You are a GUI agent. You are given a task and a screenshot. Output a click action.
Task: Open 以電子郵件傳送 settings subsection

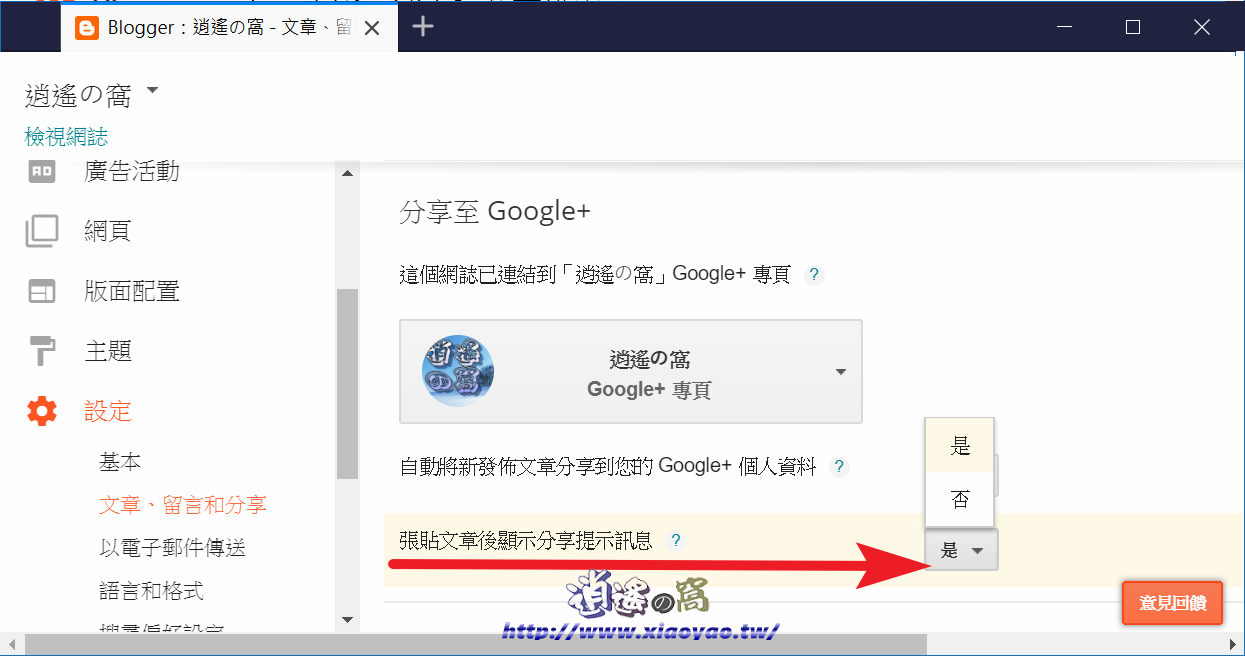[172, 548]
